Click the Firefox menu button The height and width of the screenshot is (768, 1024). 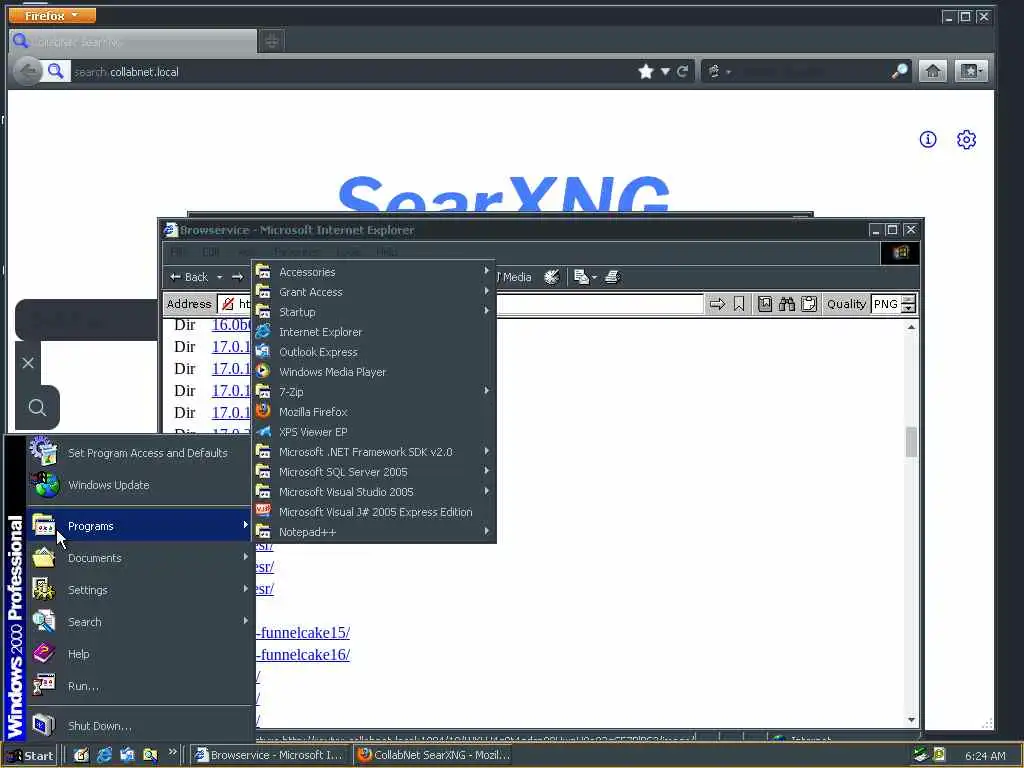coord(52,15)
